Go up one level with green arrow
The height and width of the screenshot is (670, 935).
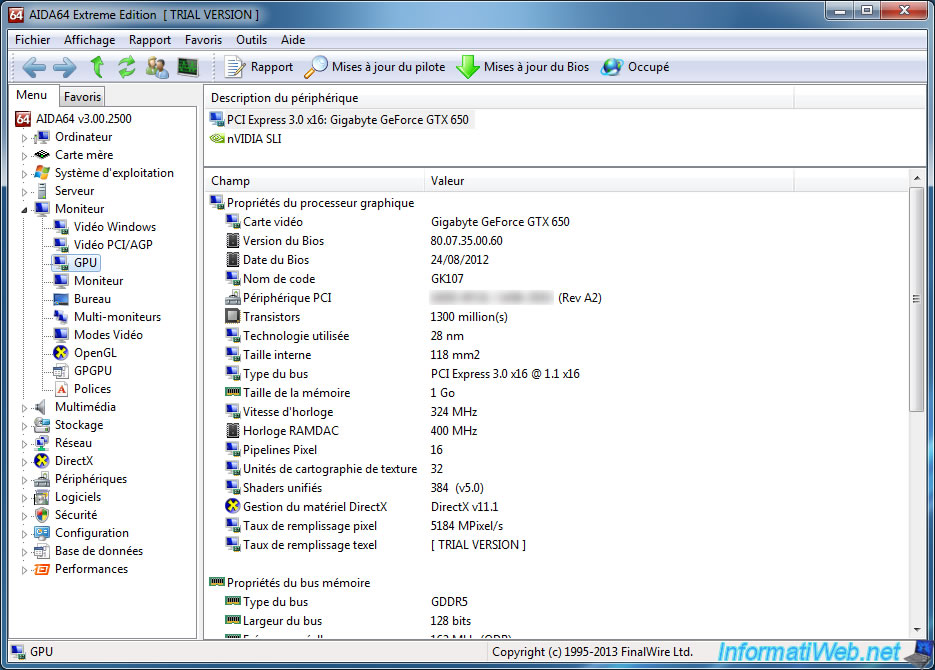tap(97, 67)
